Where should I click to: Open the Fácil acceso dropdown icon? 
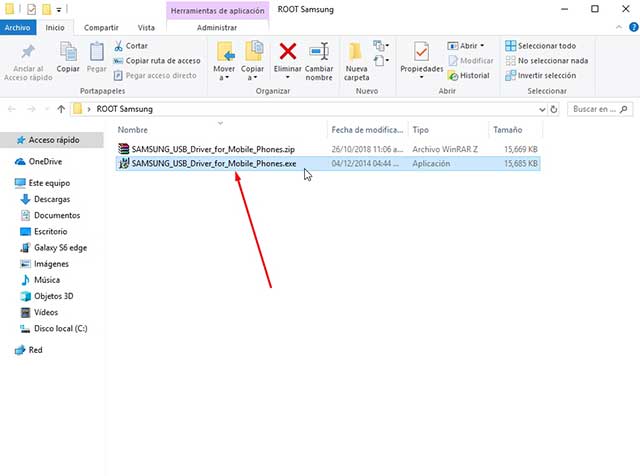tap(381, 61)
